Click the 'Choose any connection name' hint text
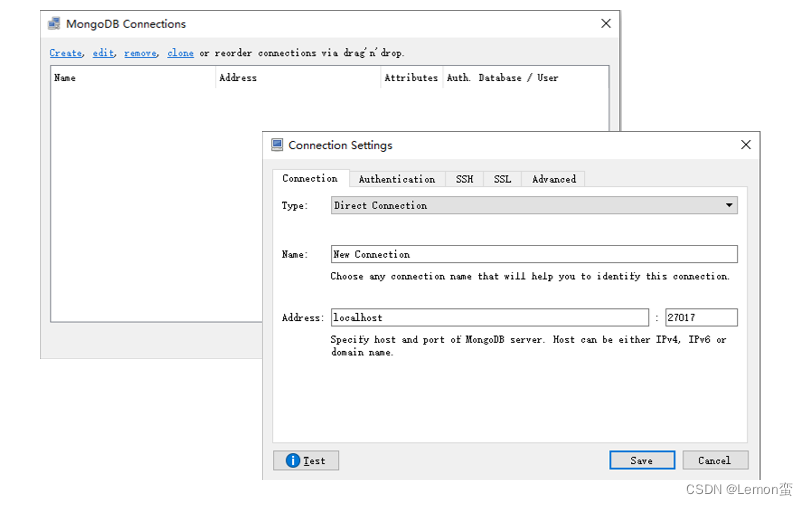 tap(530, 276)
